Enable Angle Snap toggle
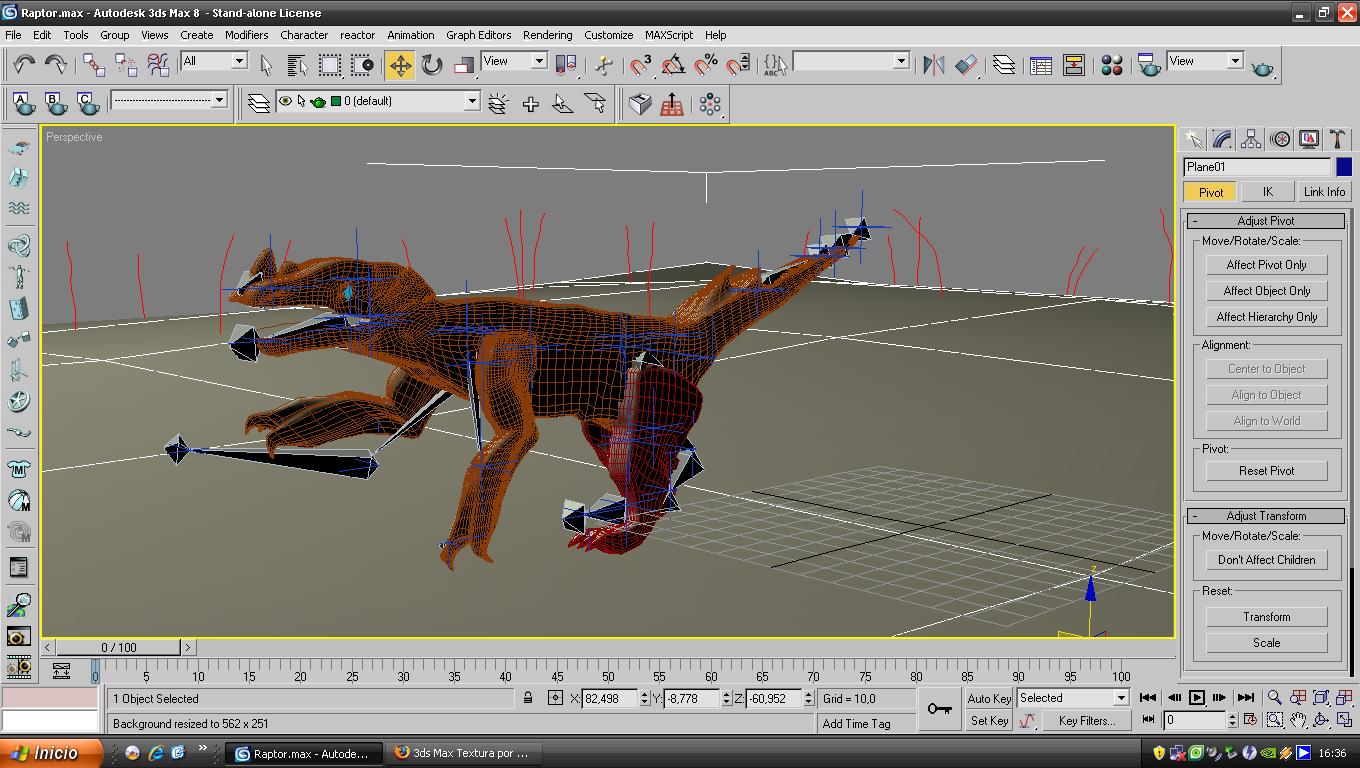 (x=674, y=66)
